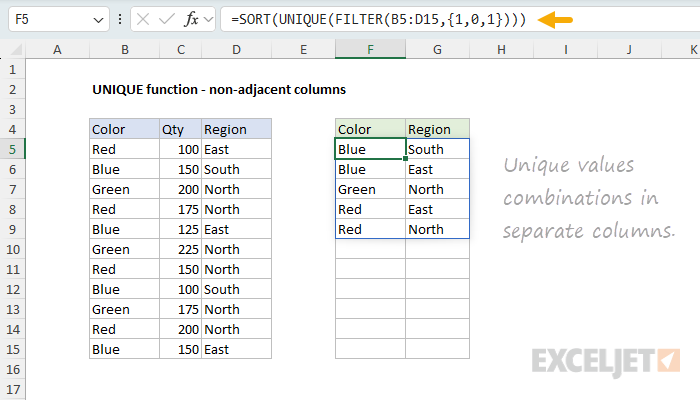Click the 'Region' header in cell G4
This screenshot has height=400, width=700.
[x=438, y=129]
